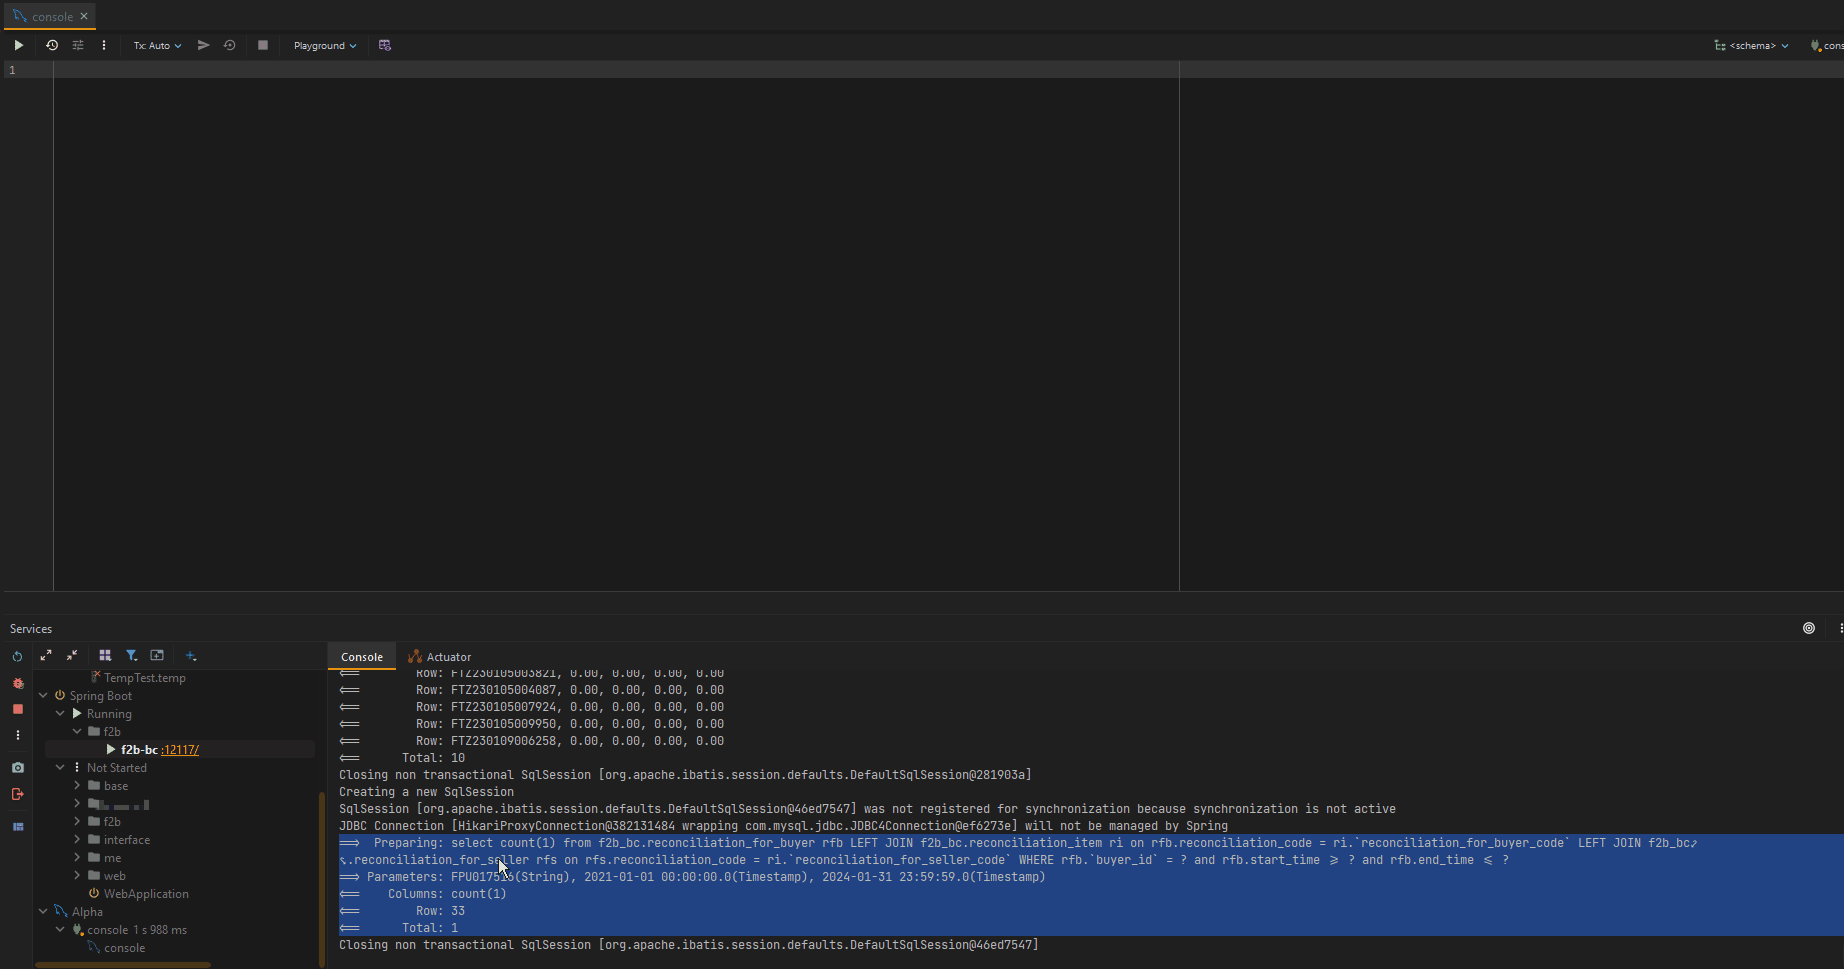Screen dimensions: 1844x969
Task: Click the in-editor results table icon
Action: click(385, 45)
